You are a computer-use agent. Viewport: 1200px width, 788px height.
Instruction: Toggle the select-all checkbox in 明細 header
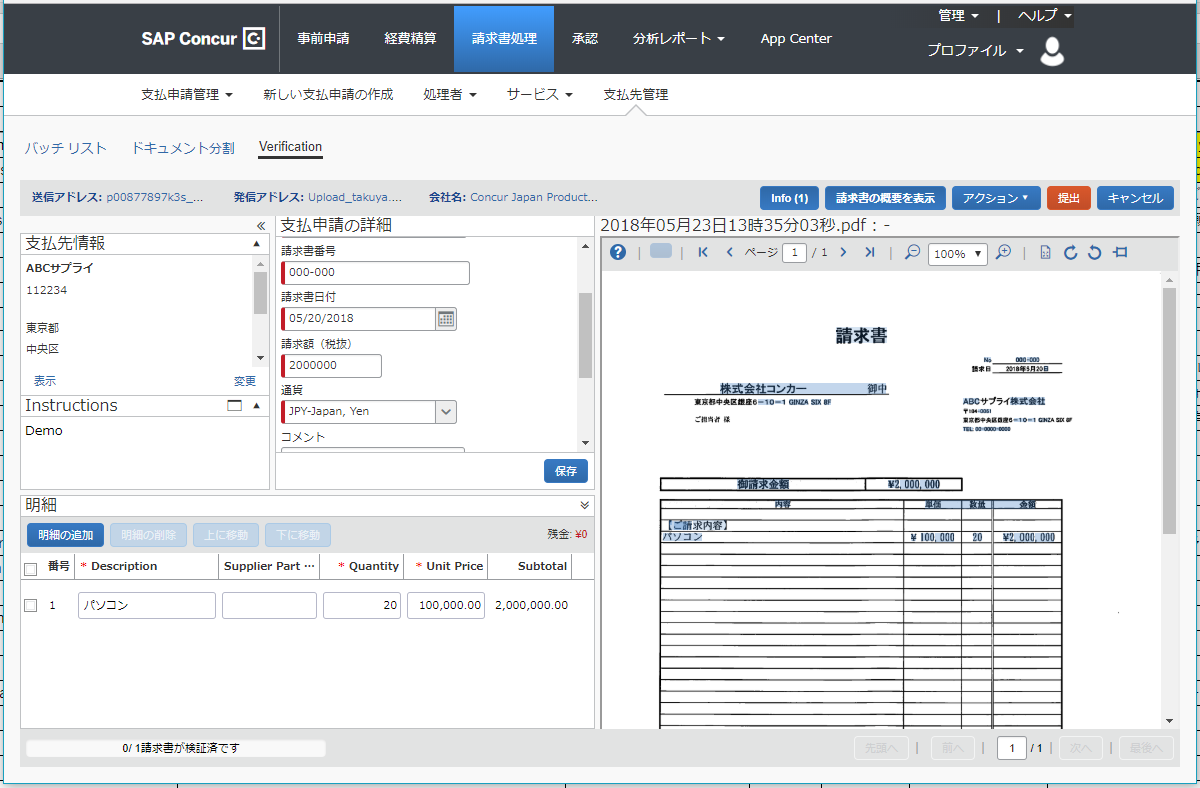30,568
